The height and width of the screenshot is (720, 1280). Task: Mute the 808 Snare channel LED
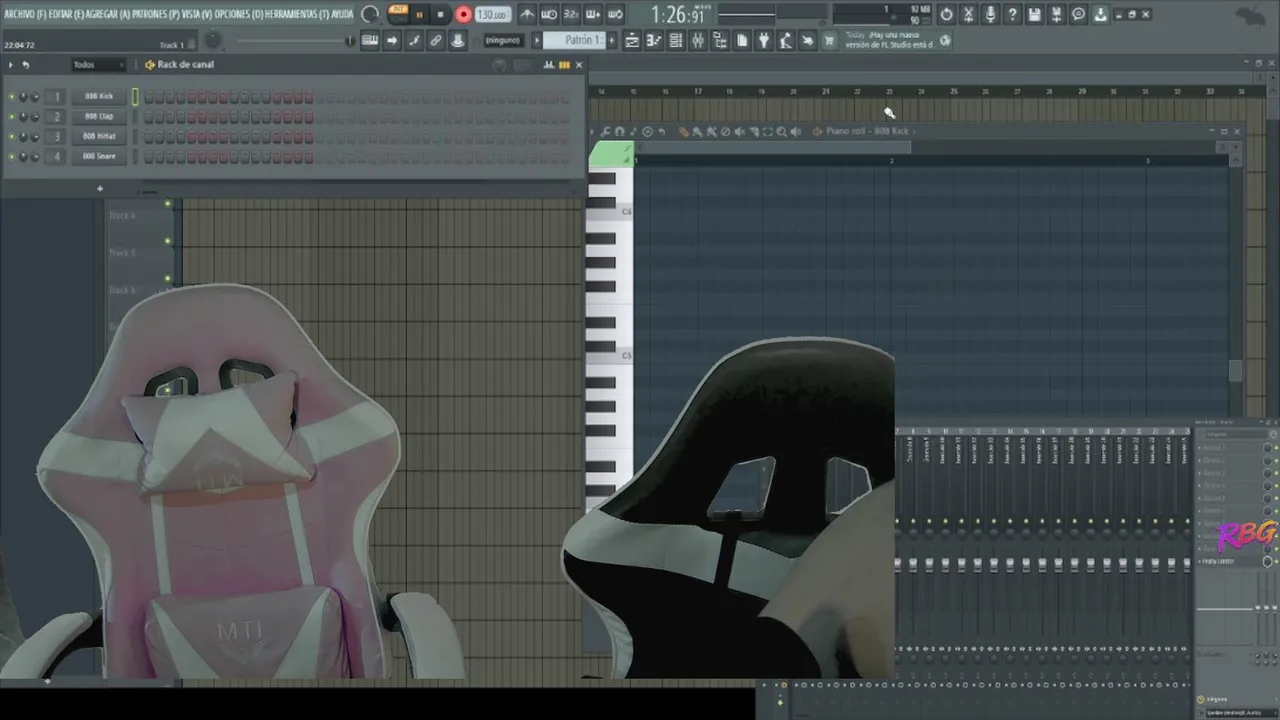[12, 157]
